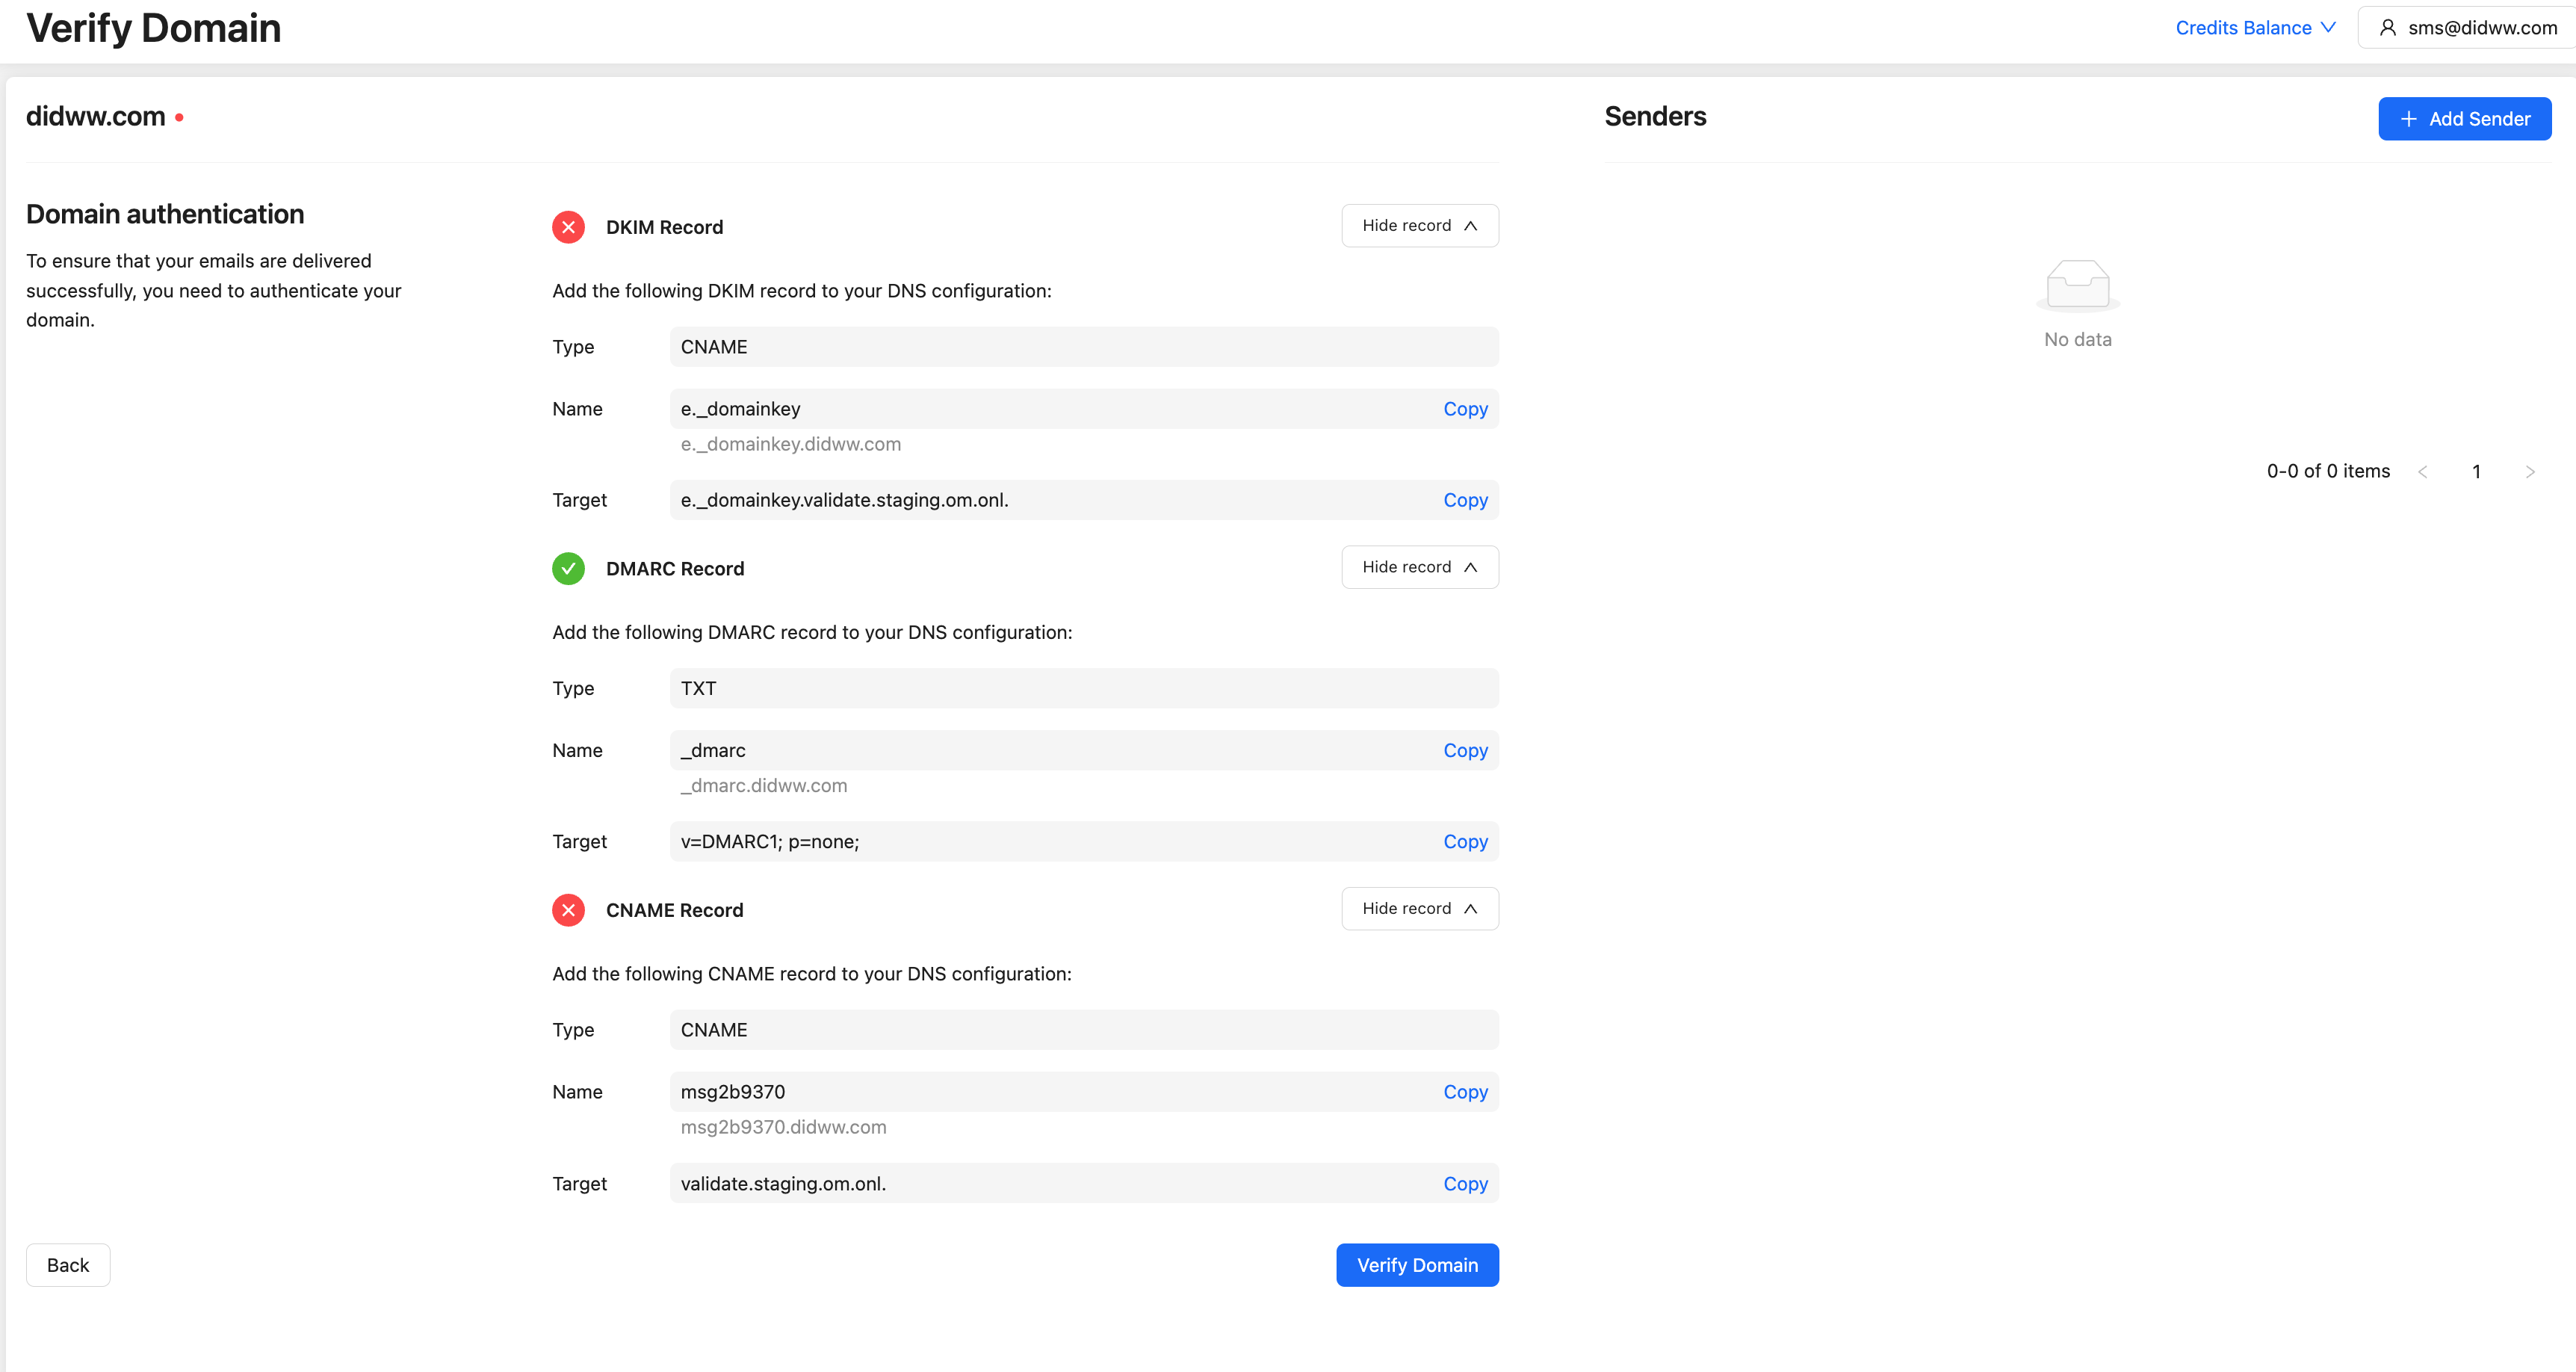The height and width of the screenshot is (1372, 2576).
Task: Click the green DMARC Record verified checkmark icon
Action: 568,568
